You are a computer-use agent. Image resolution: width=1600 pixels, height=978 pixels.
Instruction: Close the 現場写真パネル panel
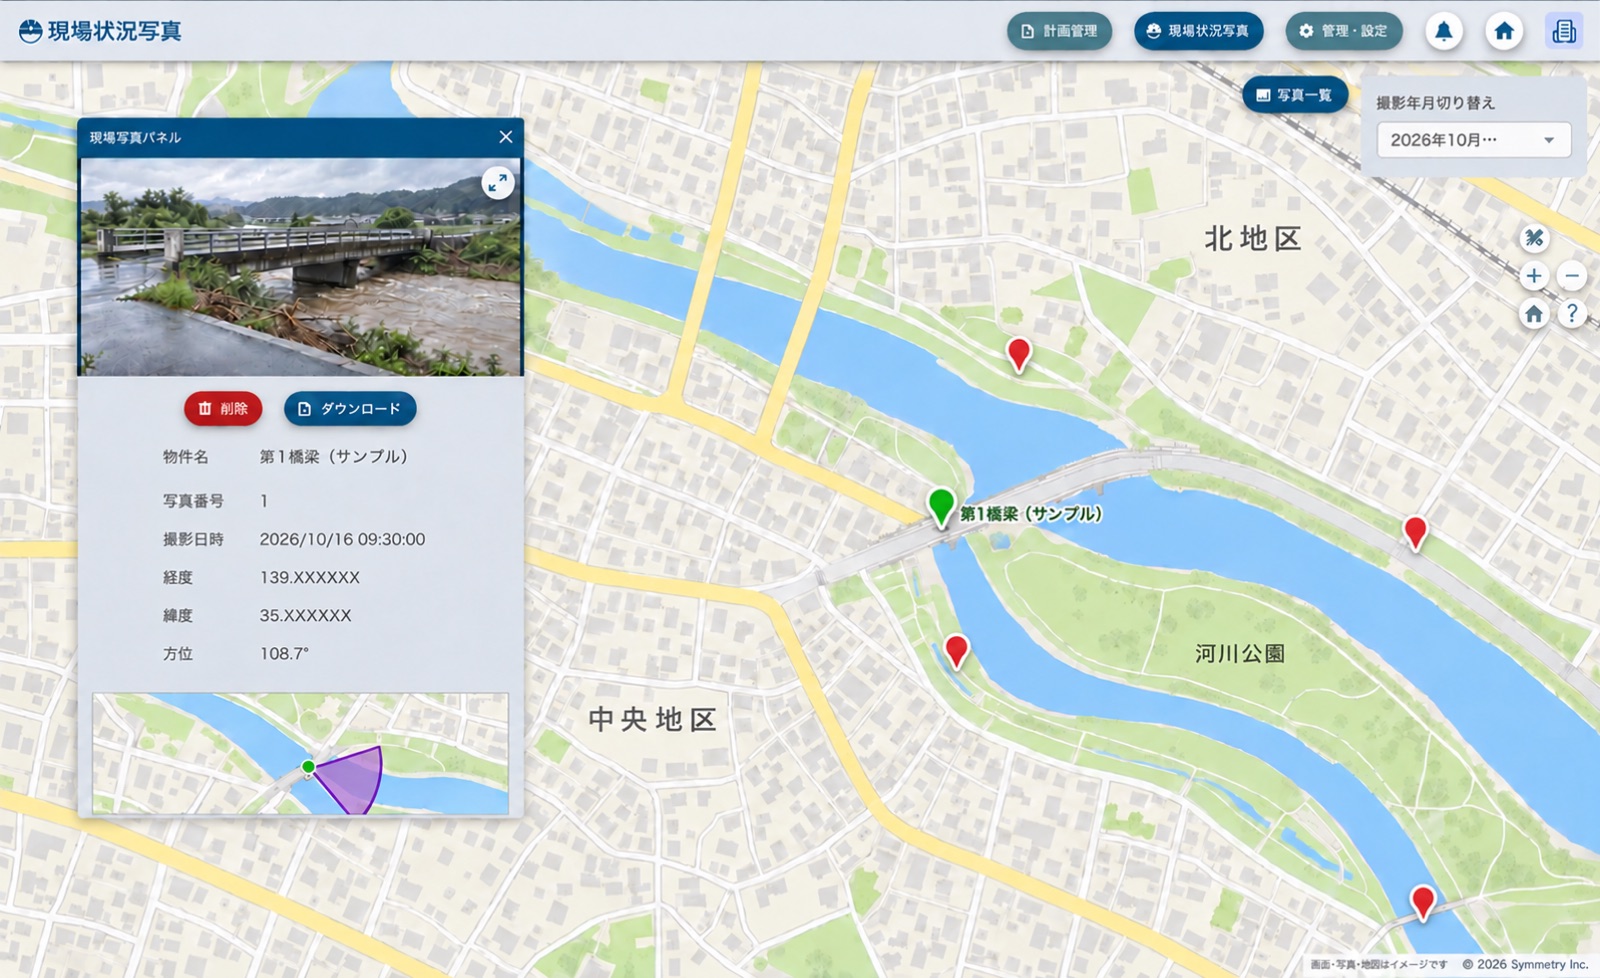(506, 137)
